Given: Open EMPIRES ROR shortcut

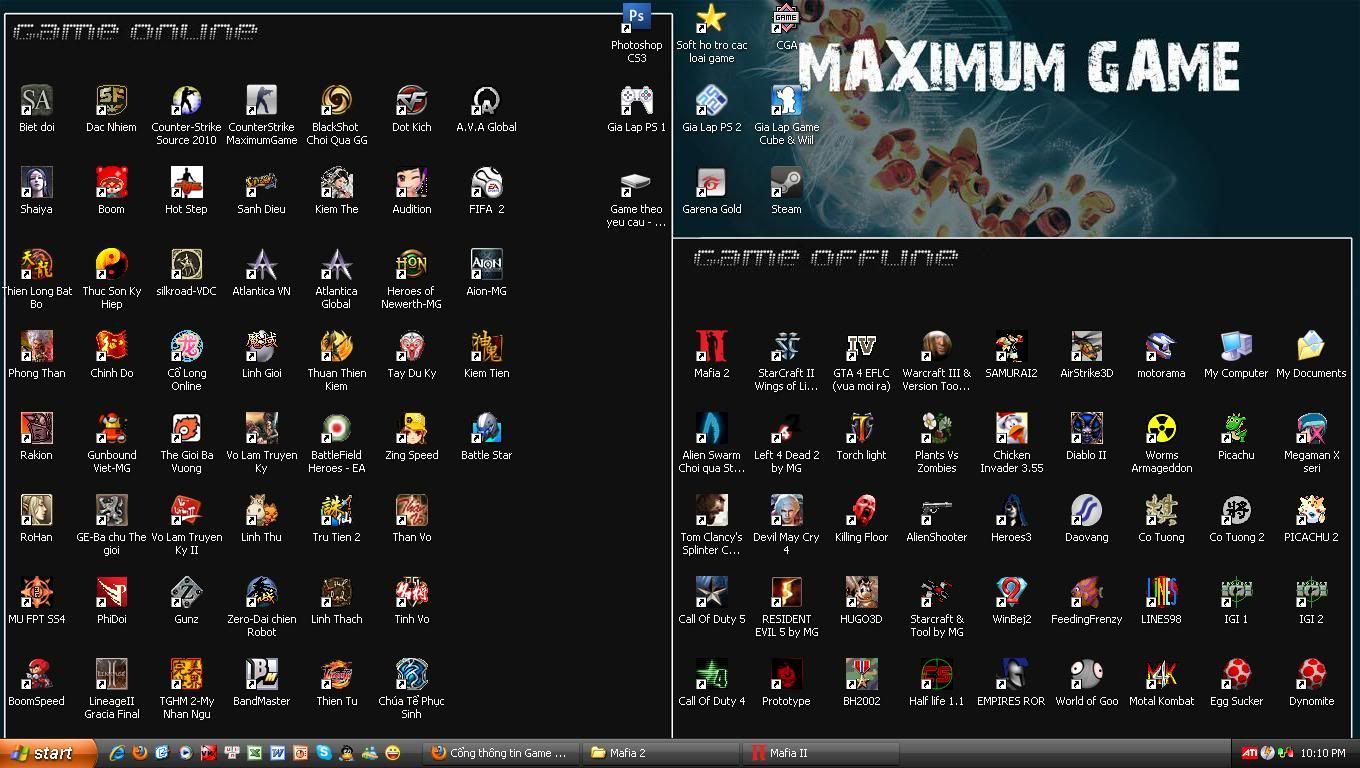Looking at the screenshot, I should coord(1011,674).
